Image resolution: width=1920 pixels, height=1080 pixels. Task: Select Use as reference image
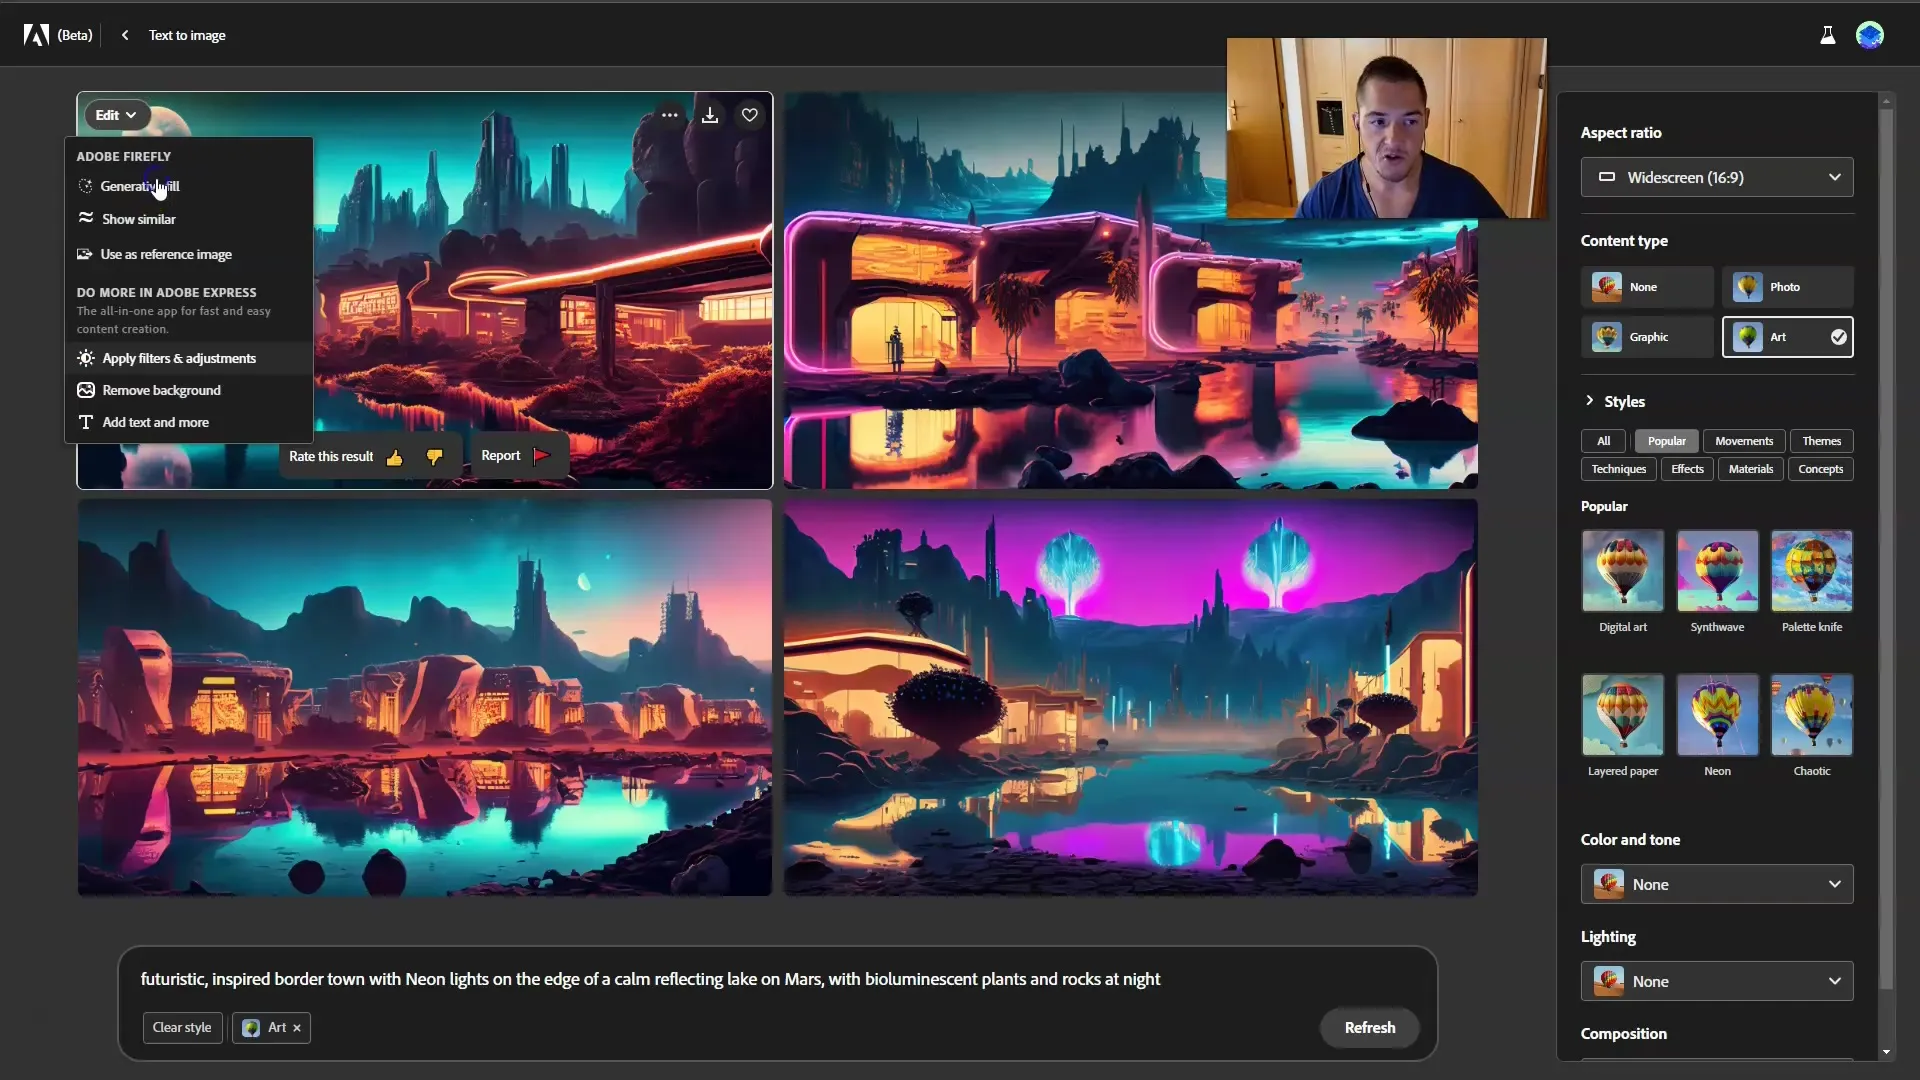click(166, 253)
